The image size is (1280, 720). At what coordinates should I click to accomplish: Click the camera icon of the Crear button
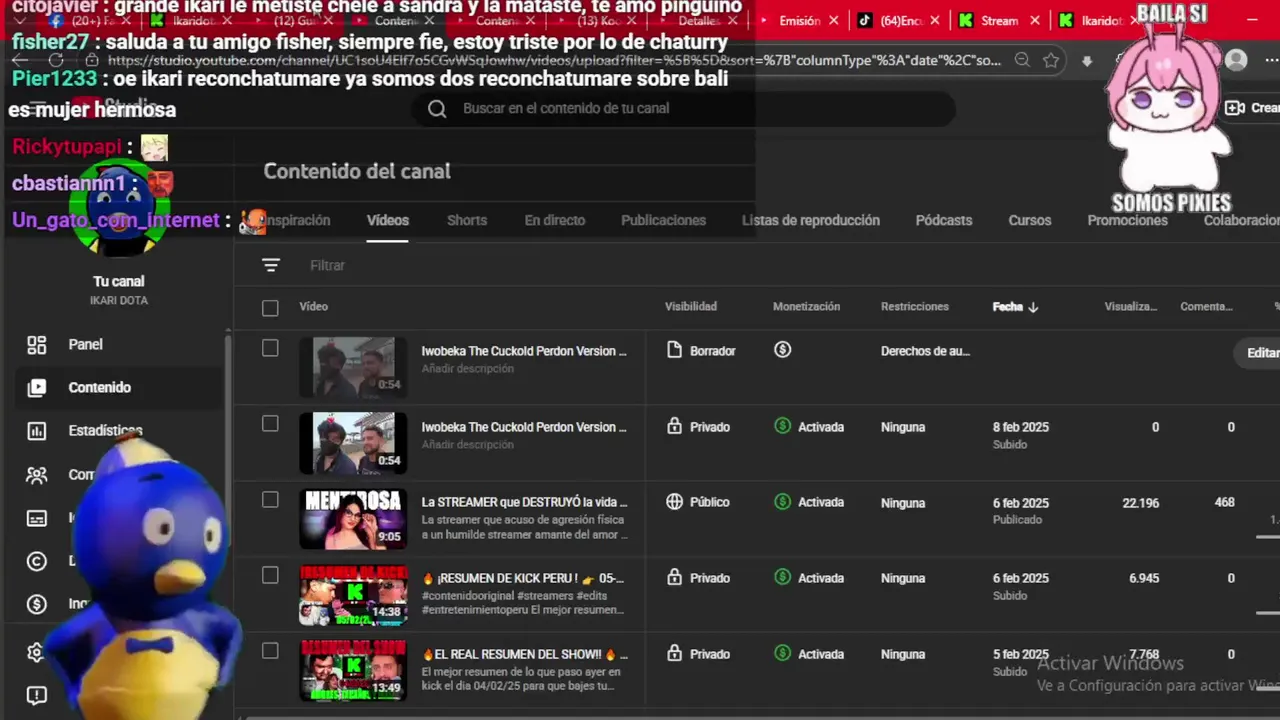tap(1235, 108)
